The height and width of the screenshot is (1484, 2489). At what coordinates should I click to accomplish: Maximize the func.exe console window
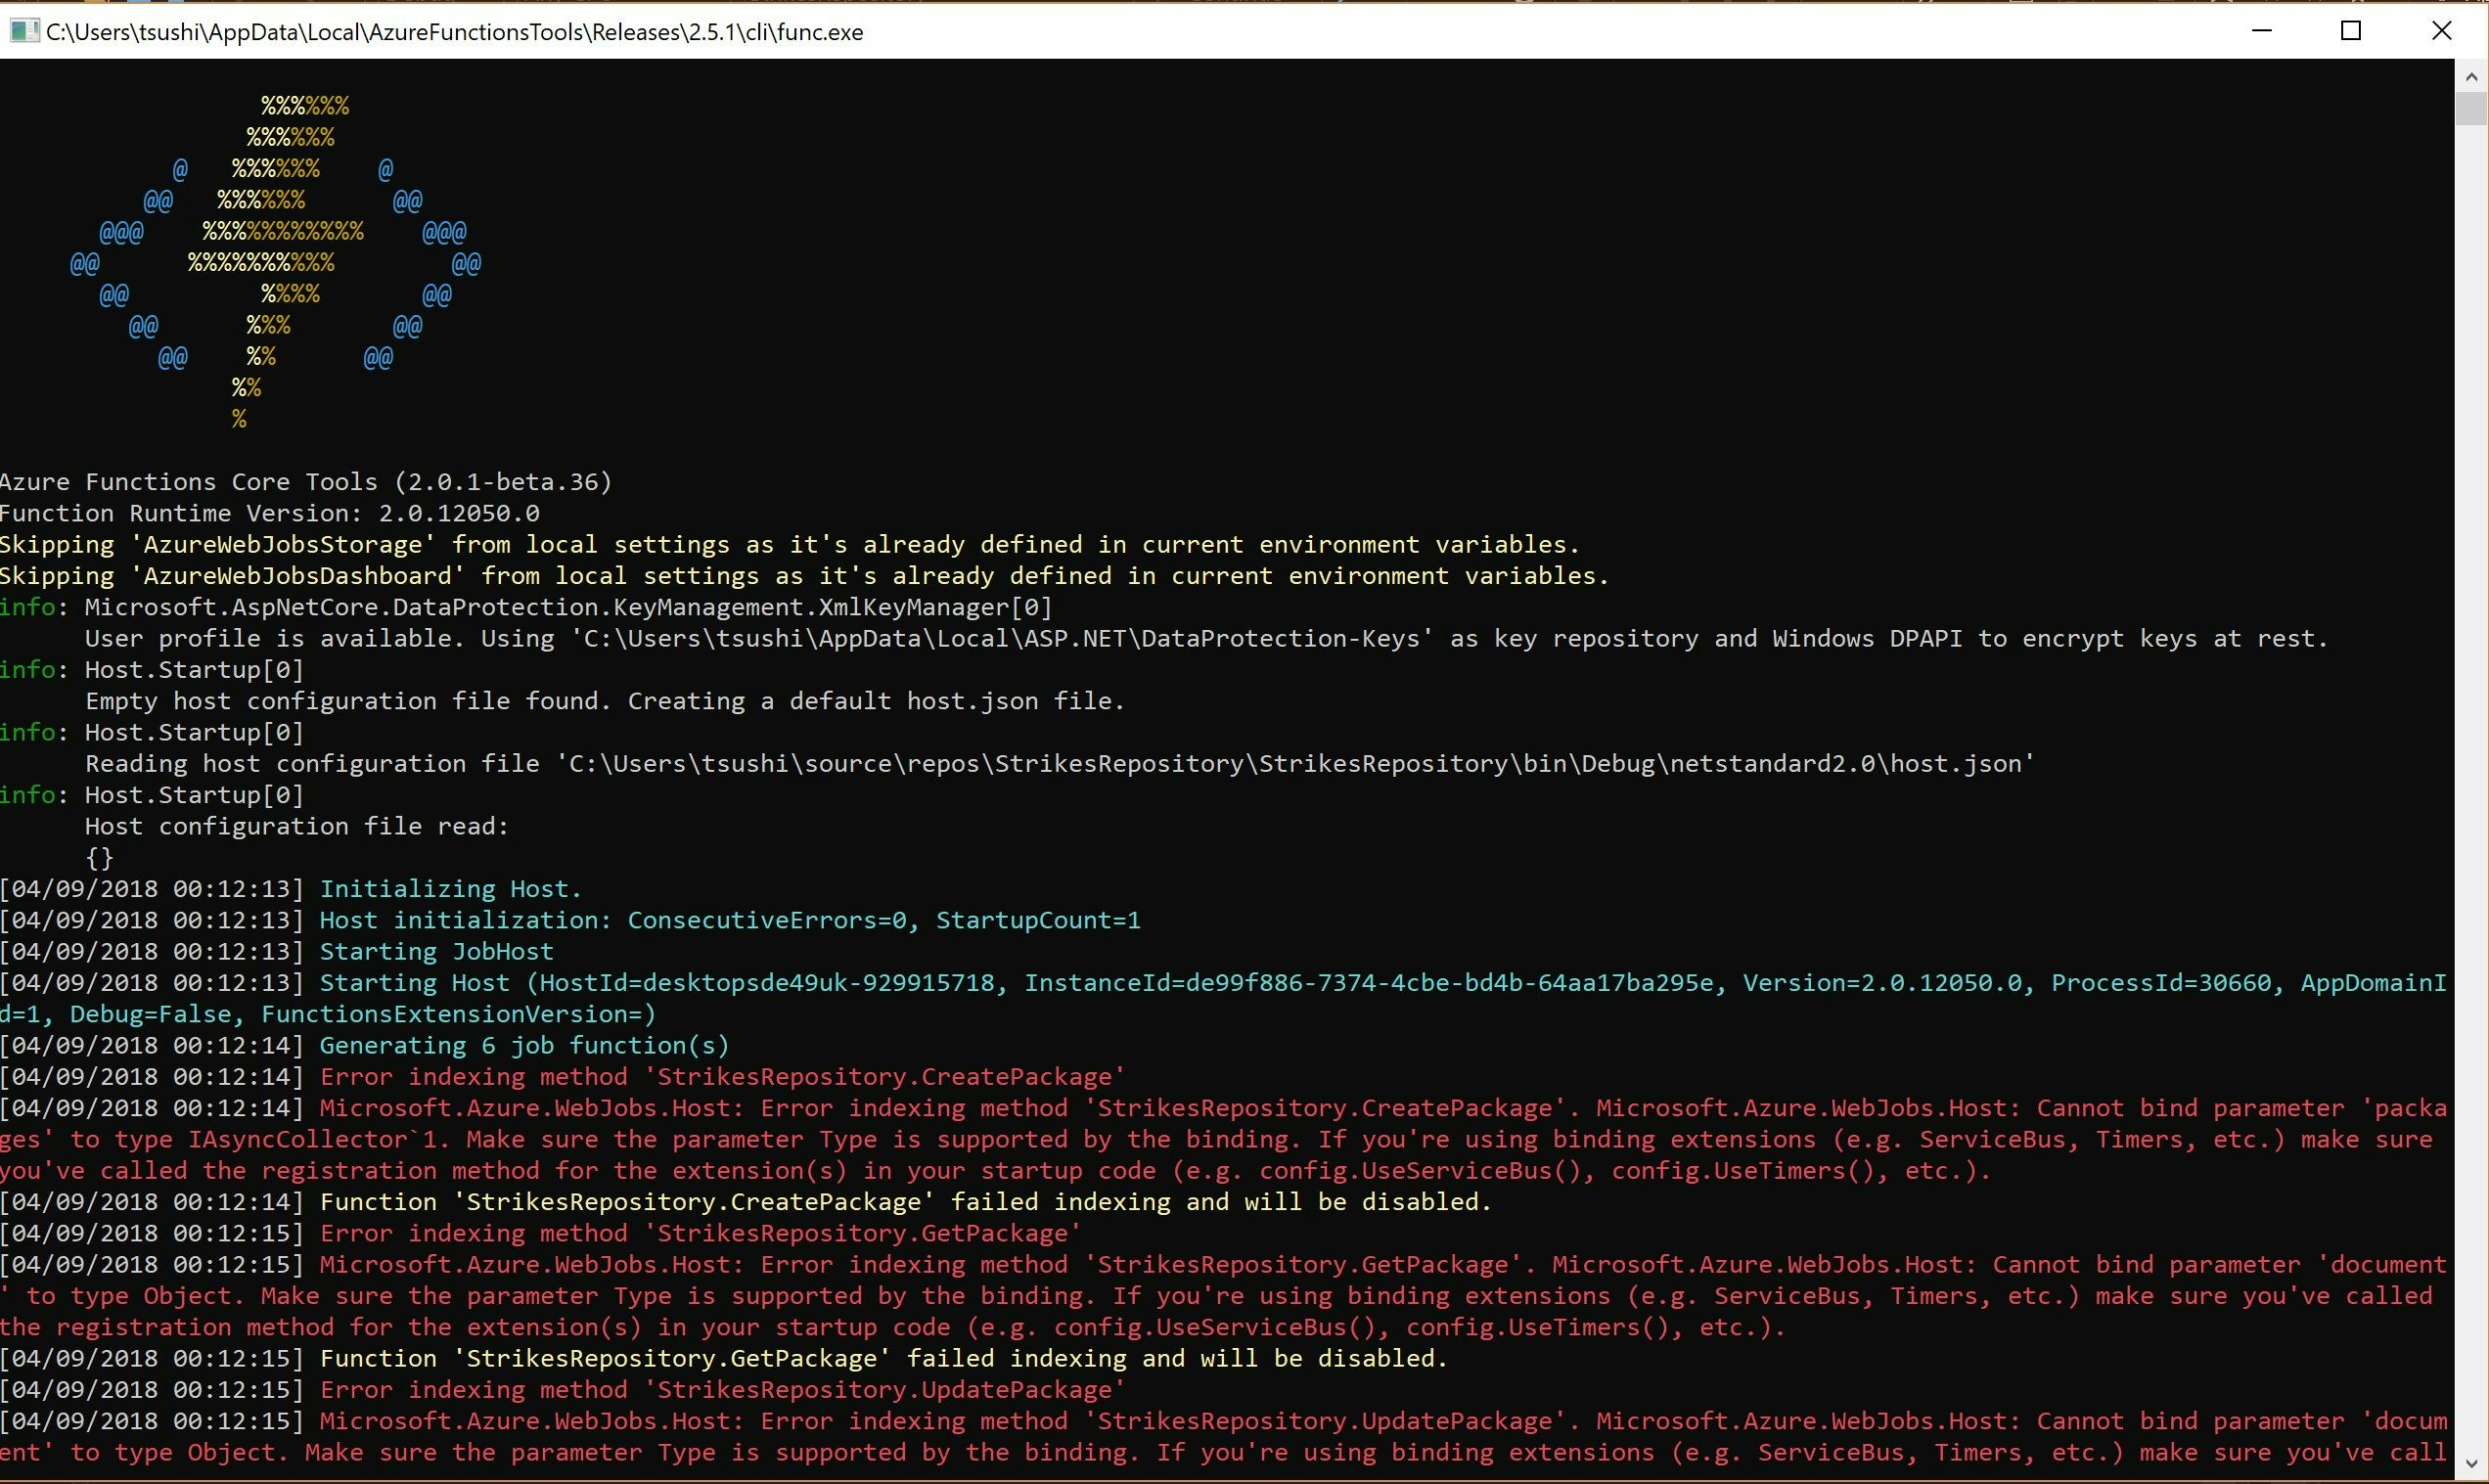pyautogui.click(x=2351, y=31)
